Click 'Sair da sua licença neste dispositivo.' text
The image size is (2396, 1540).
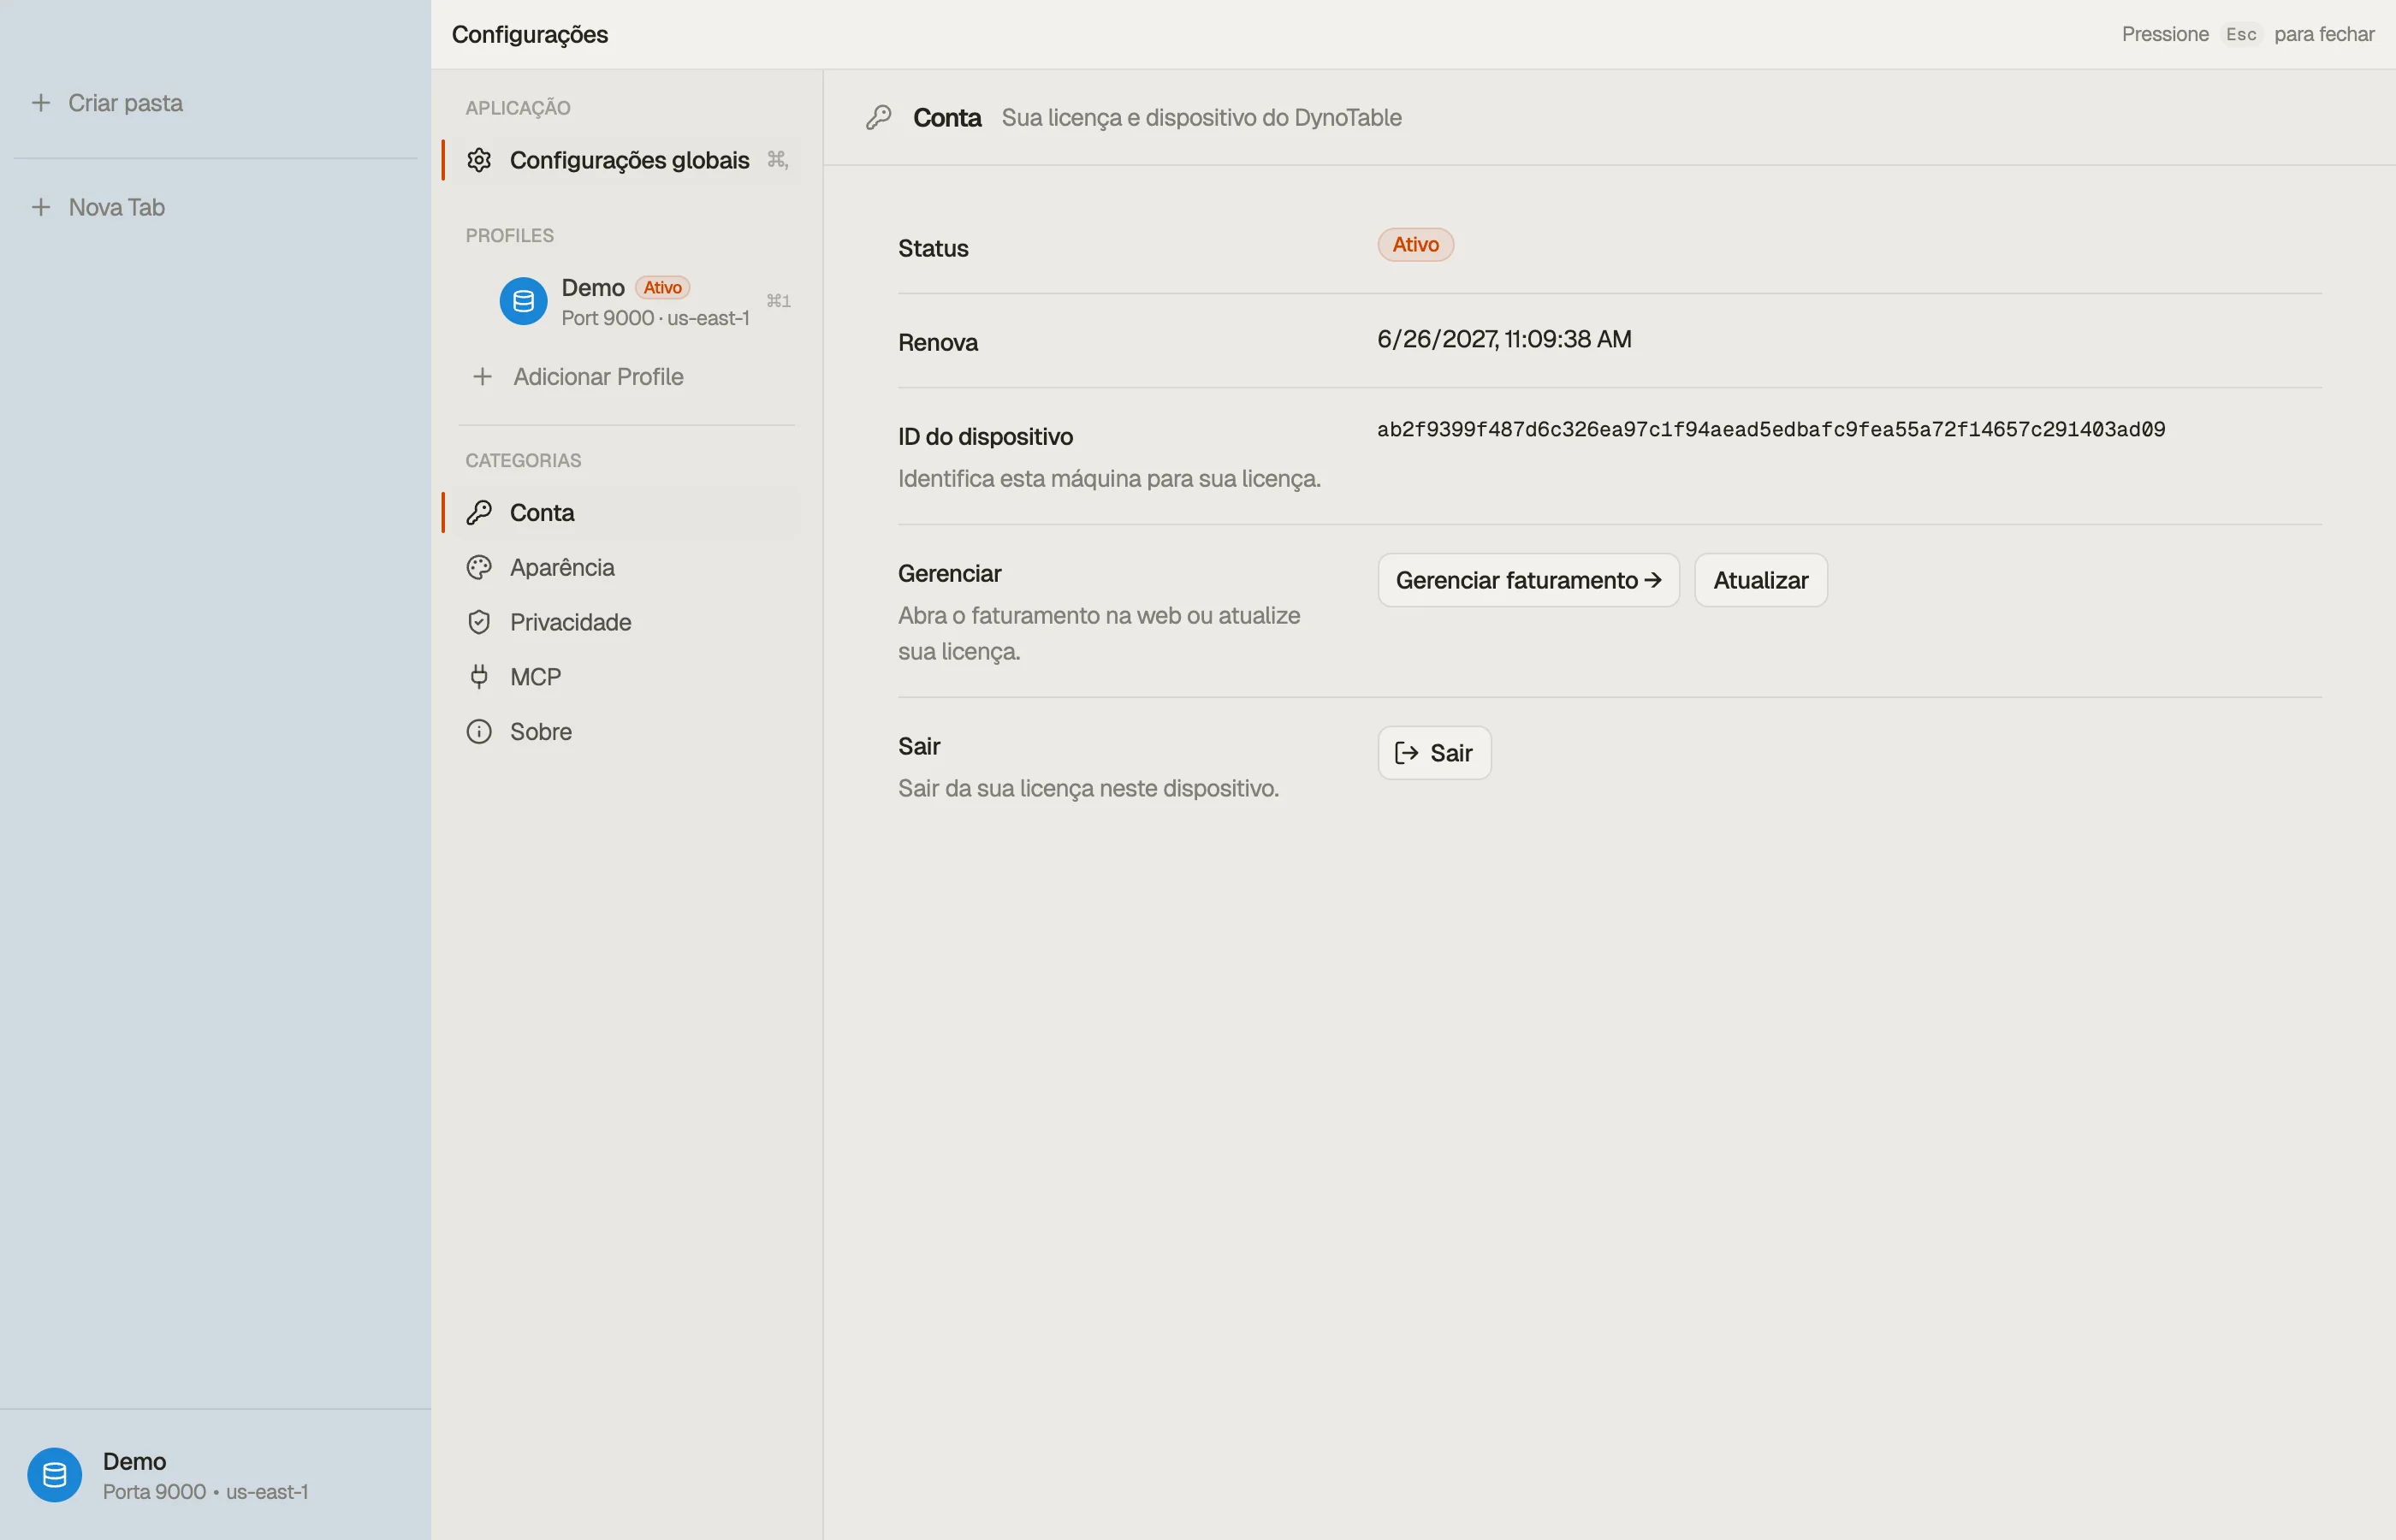tap(1088, 788)
